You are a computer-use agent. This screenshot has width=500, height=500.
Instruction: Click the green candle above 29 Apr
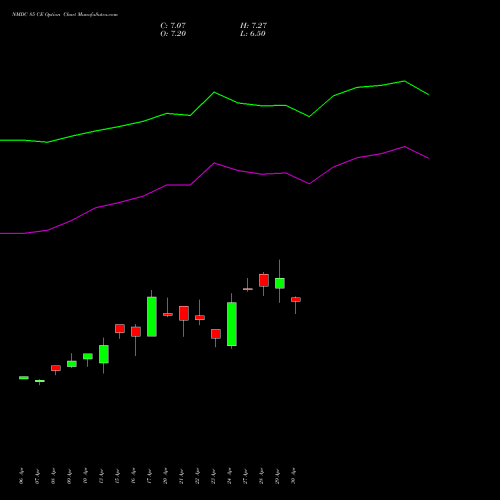coord(280,283)
